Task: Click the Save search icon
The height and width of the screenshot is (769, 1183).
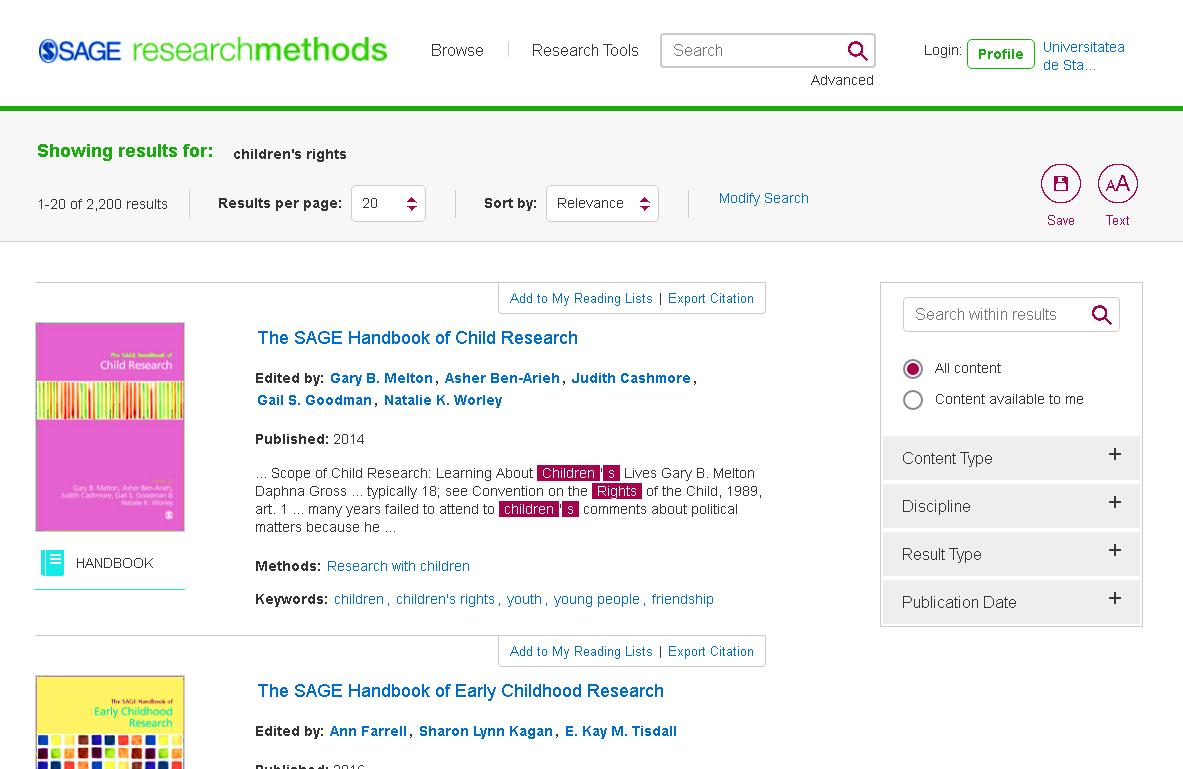Action: click(x=1060, y=183)
